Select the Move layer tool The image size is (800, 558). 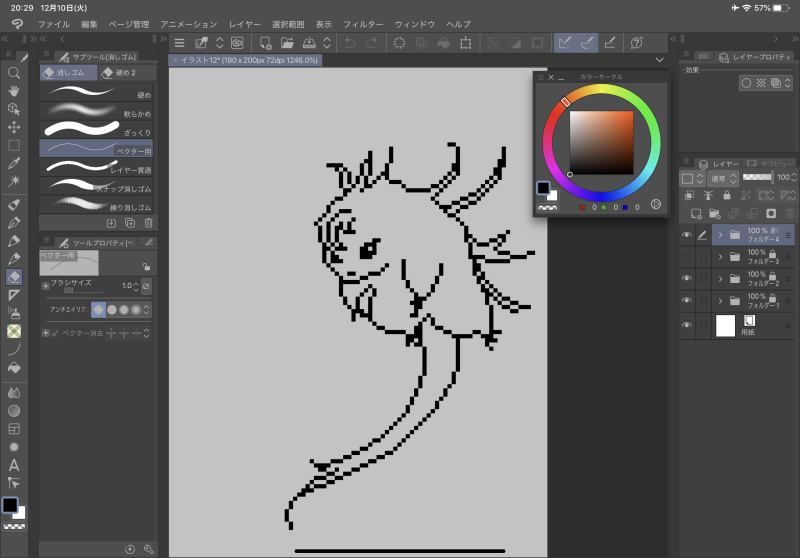pos(14,127)
